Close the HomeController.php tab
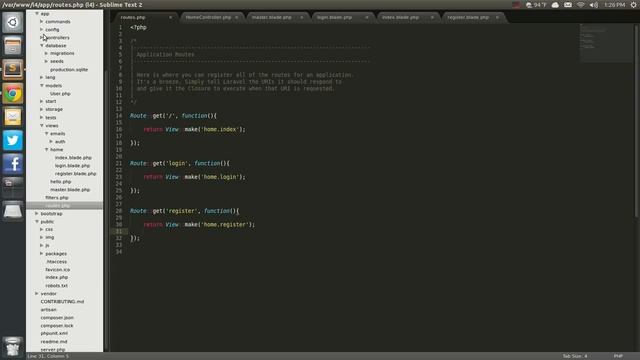 pos(236,18)
